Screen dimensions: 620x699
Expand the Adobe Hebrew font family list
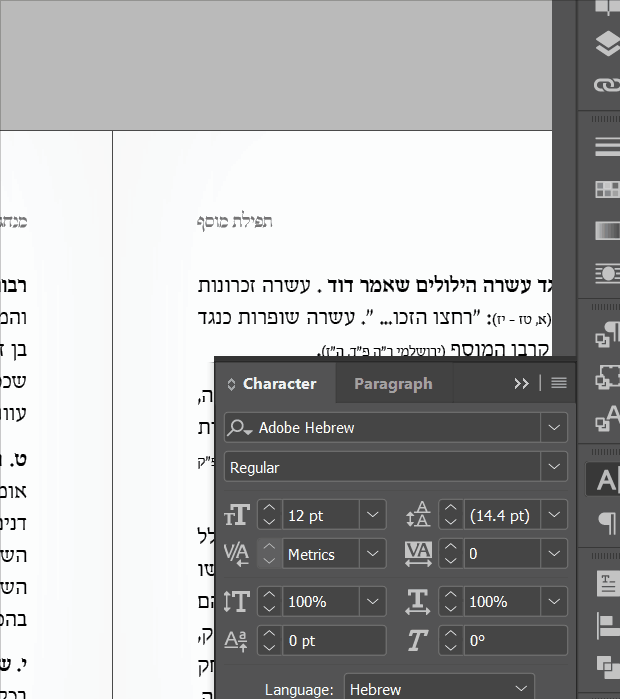554,428
